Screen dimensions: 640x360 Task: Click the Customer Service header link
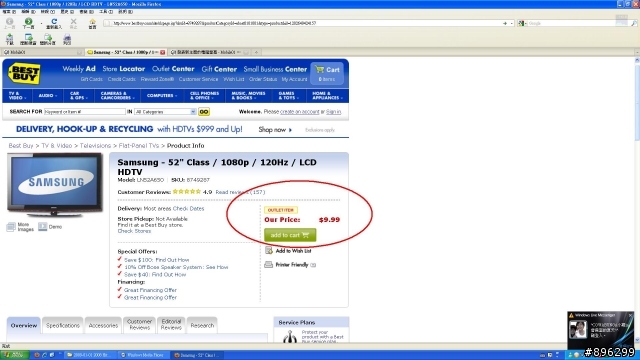tap(198, 79)
